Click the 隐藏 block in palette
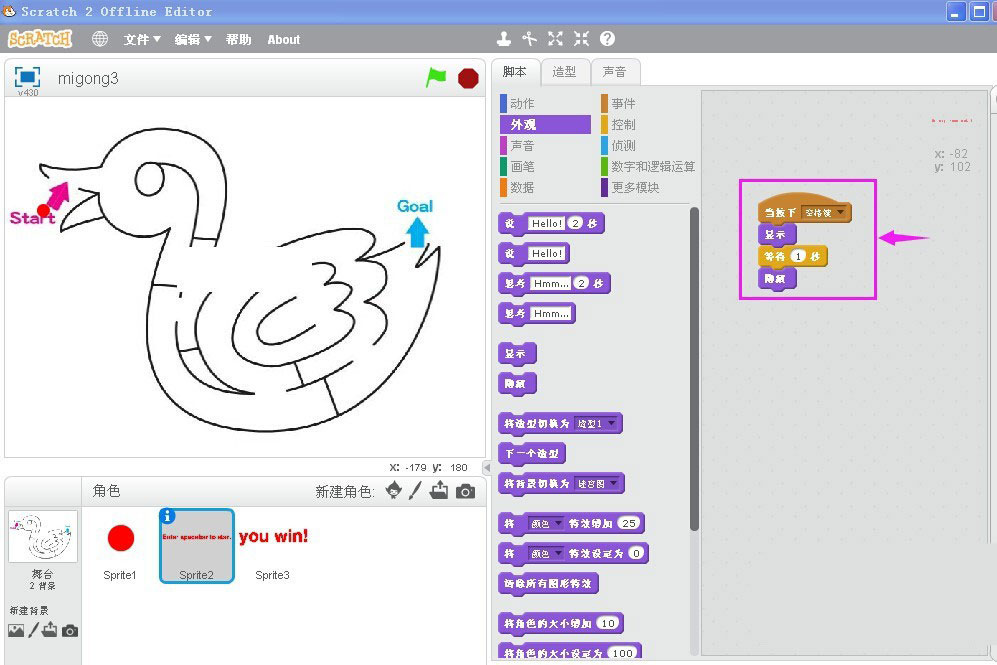This screenshot has height=665, width=997. tap(517, 384)
